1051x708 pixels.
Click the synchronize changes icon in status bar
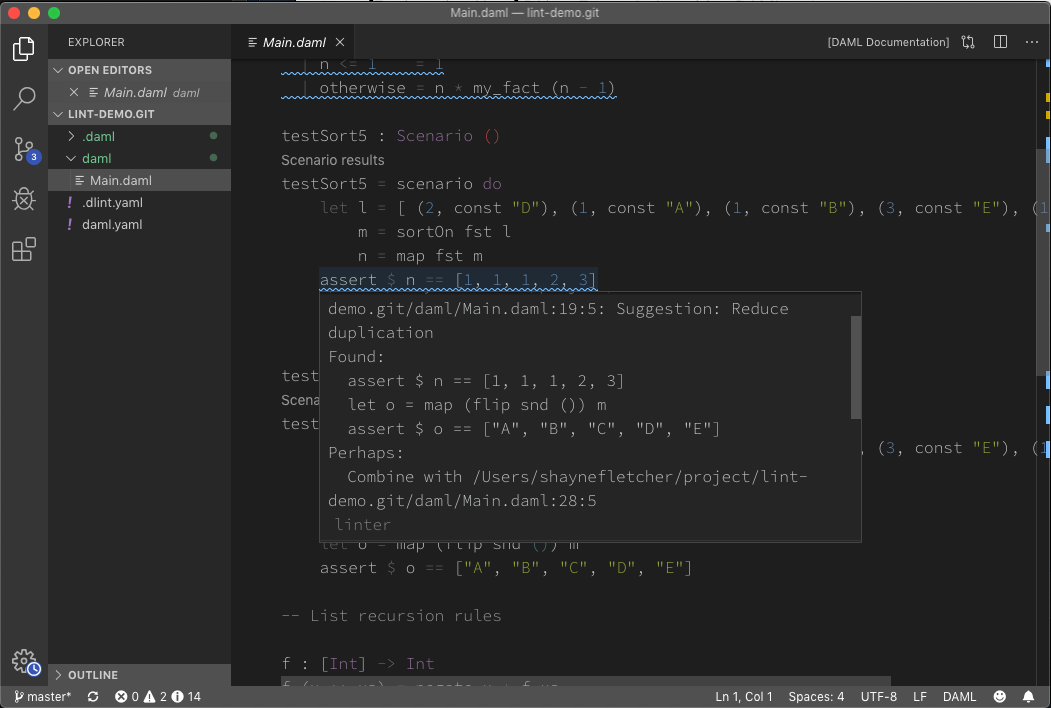(x=93, y=697)
